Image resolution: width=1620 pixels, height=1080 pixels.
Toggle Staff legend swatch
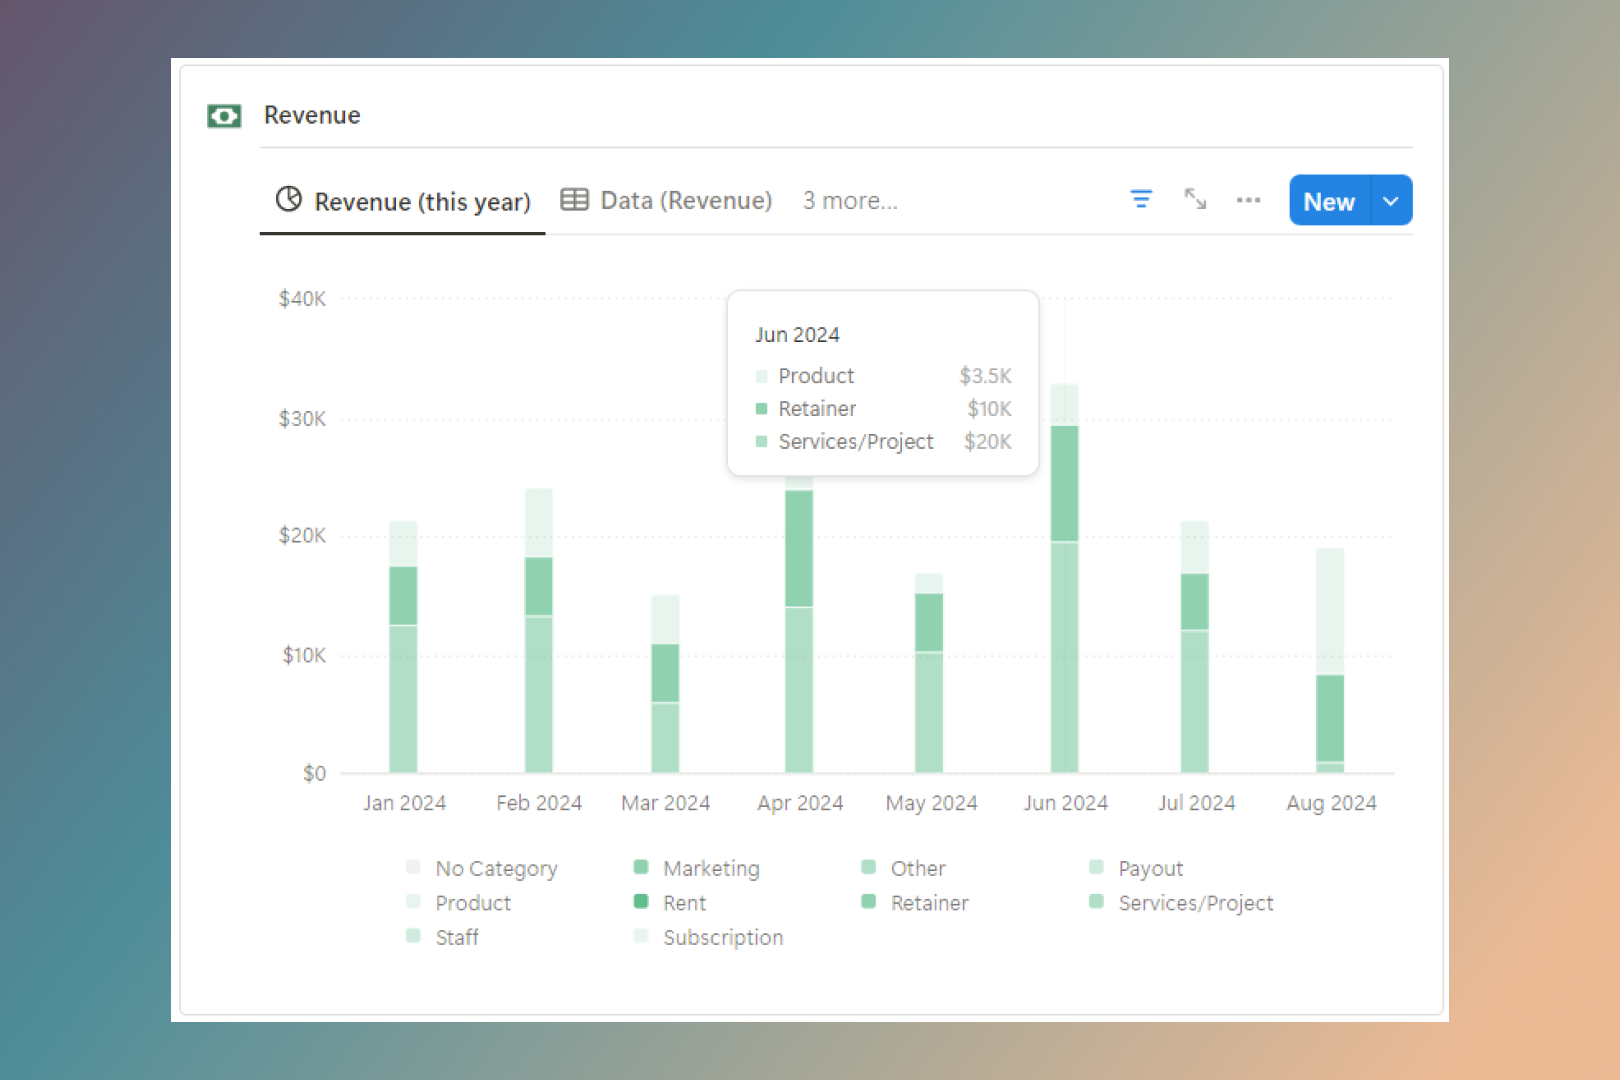click(413, 936)
